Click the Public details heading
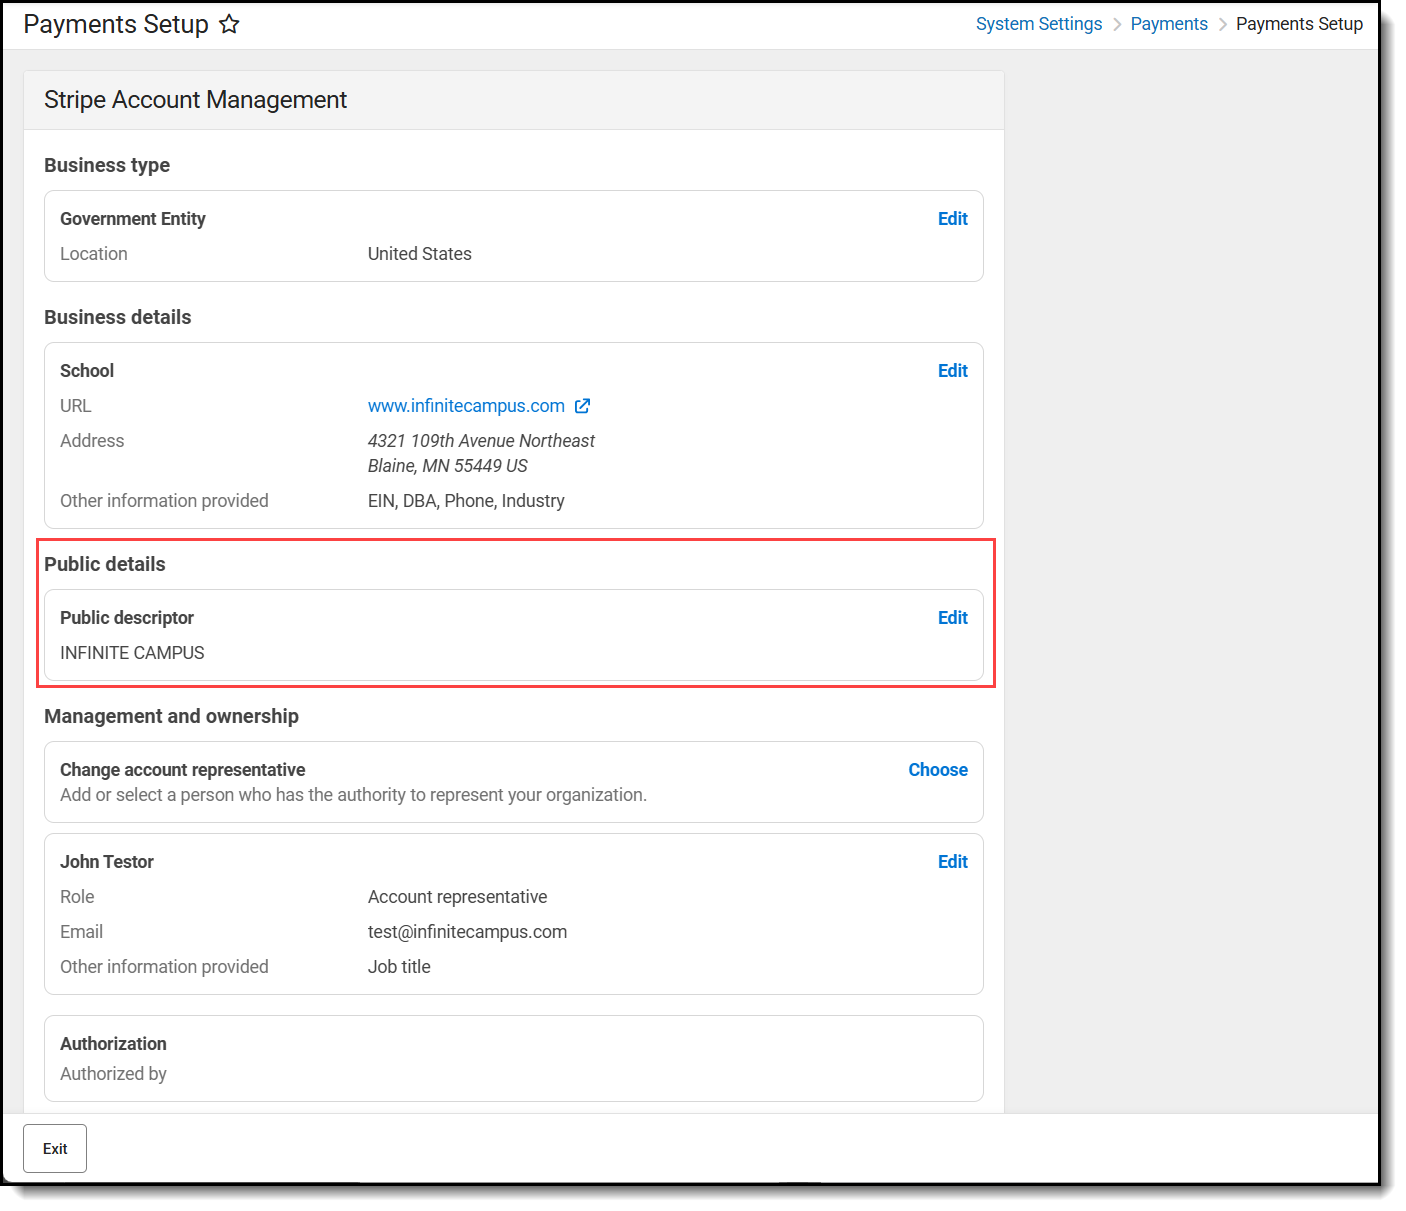This screenshot has height=1211, width=1406. [105, 564]
